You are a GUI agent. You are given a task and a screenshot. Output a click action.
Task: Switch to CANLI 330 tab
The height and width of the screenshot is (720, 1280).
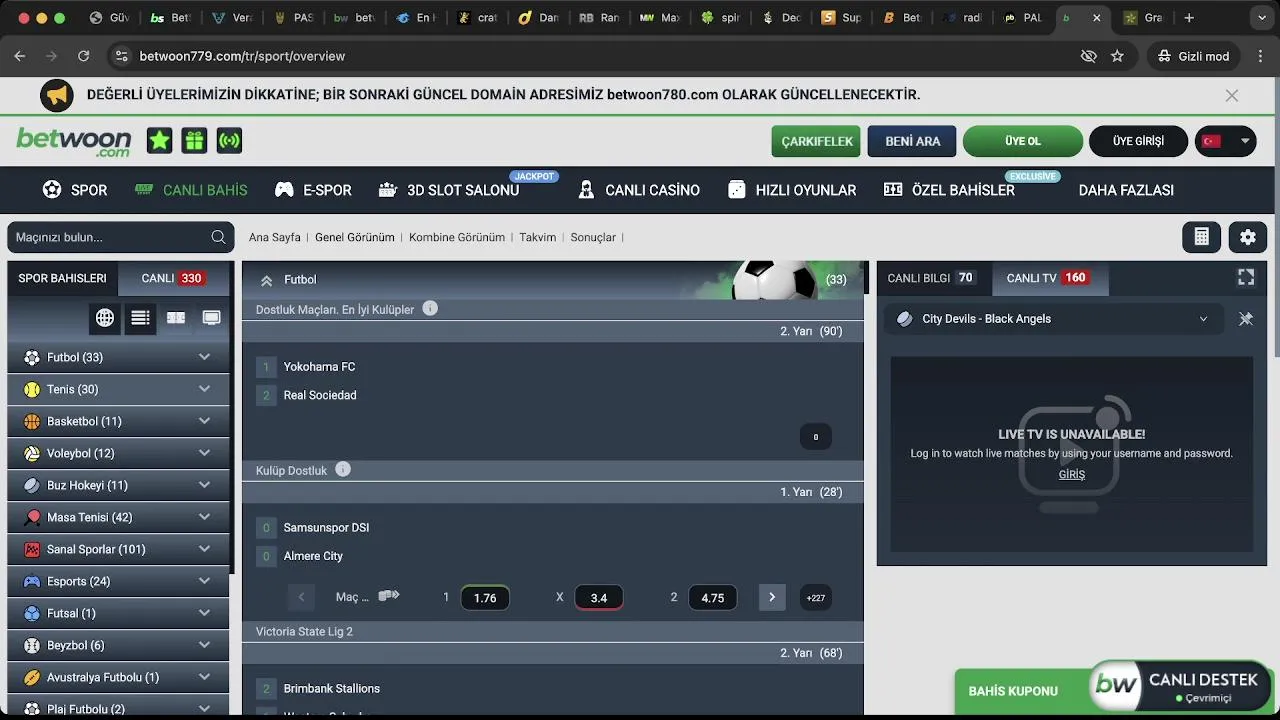[x=173, y=278]
